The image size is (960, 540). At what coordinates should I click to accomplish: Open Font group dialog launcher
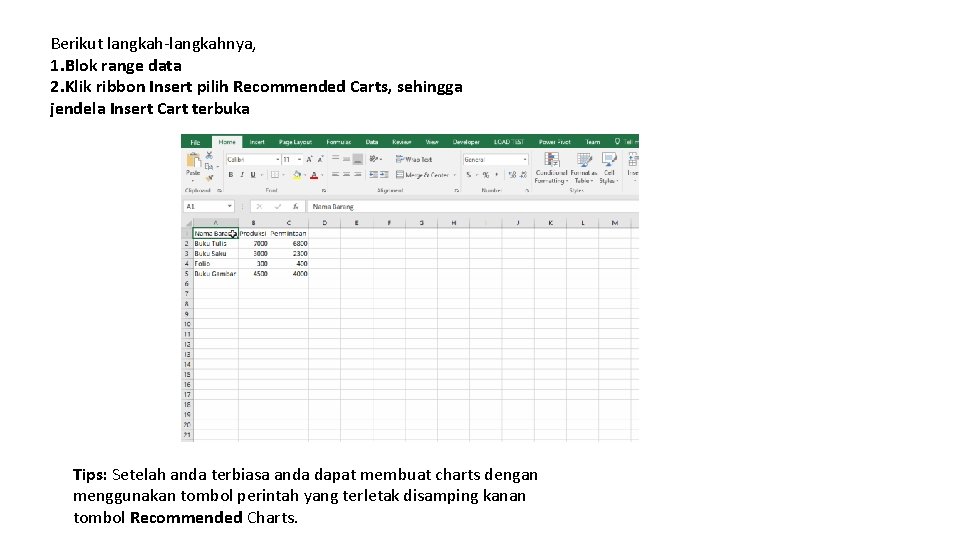point(324,190)
